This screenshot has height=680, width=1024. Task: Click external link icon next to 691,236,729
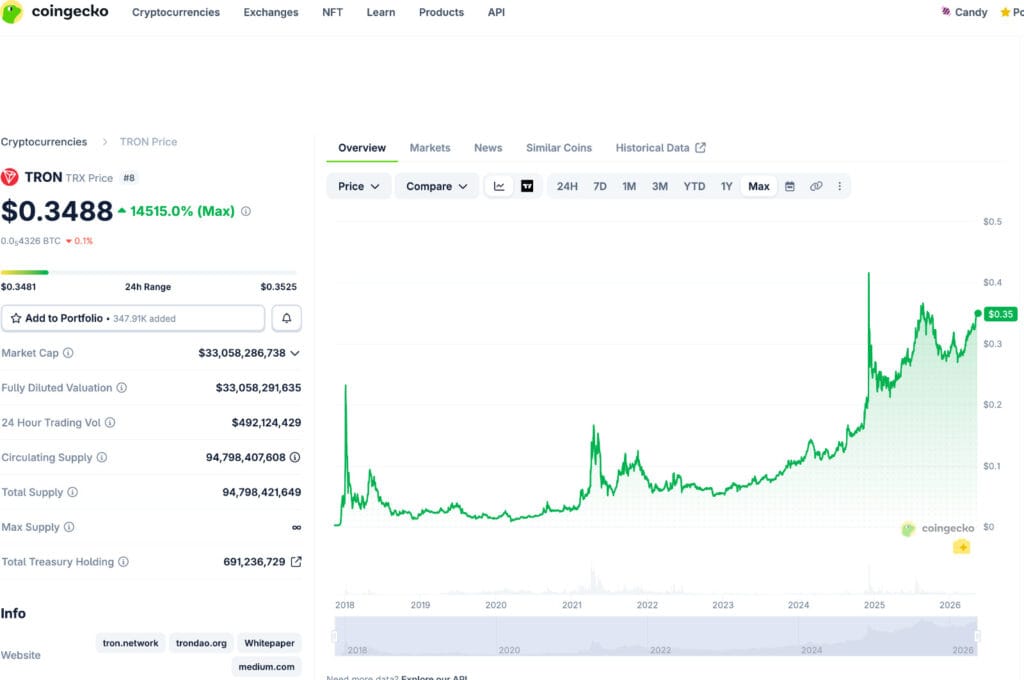pos(296,562)
